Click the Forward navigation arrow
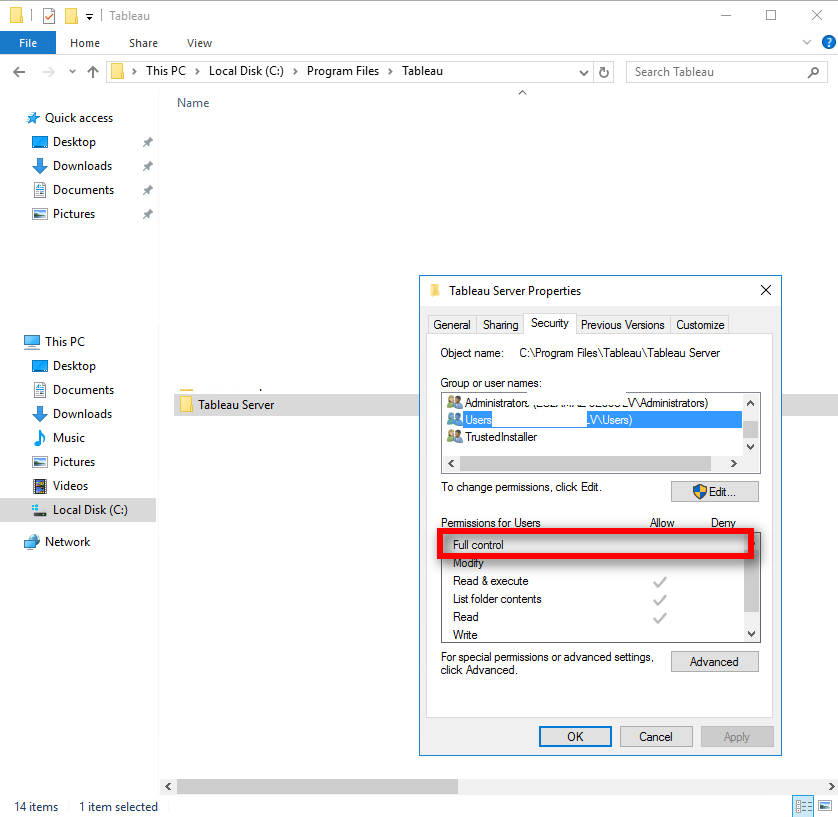 tap(49, 72)
